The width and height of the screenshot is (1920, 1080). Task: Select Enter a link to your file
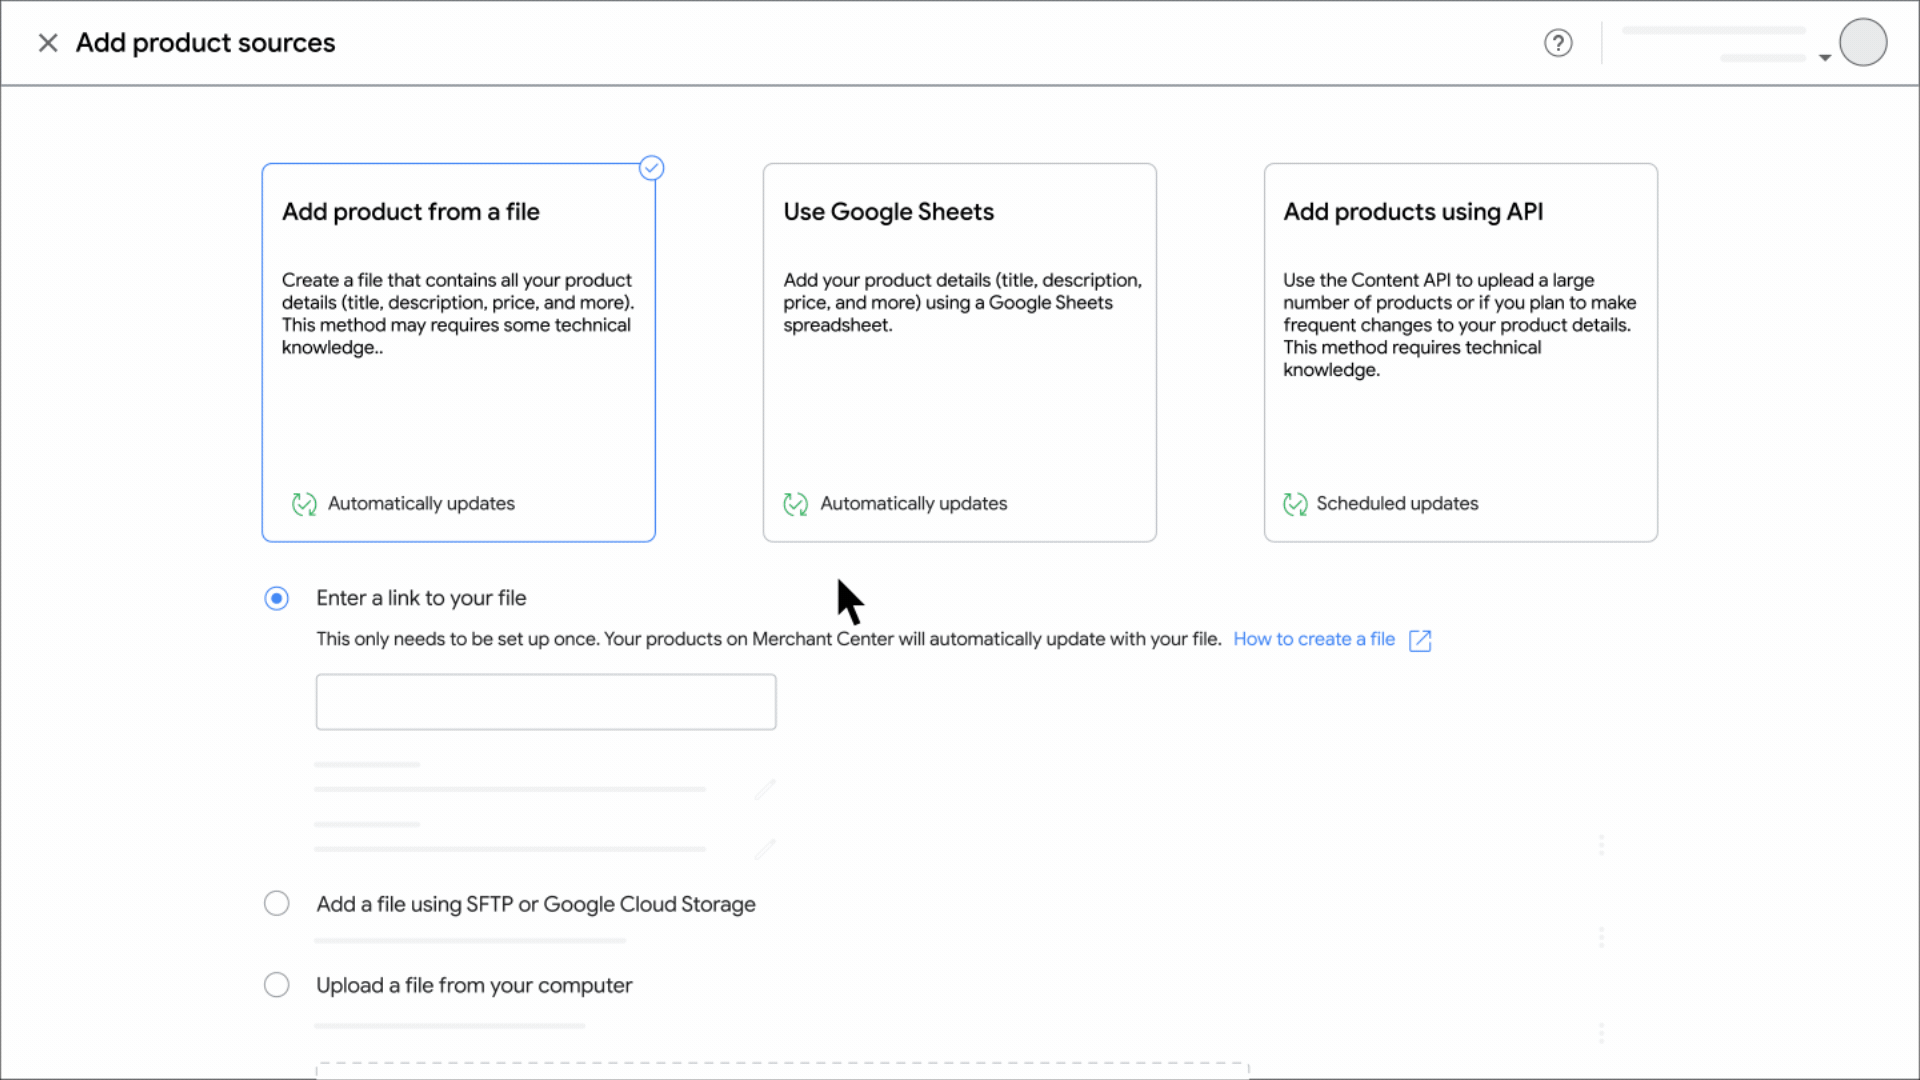[277, 598]
